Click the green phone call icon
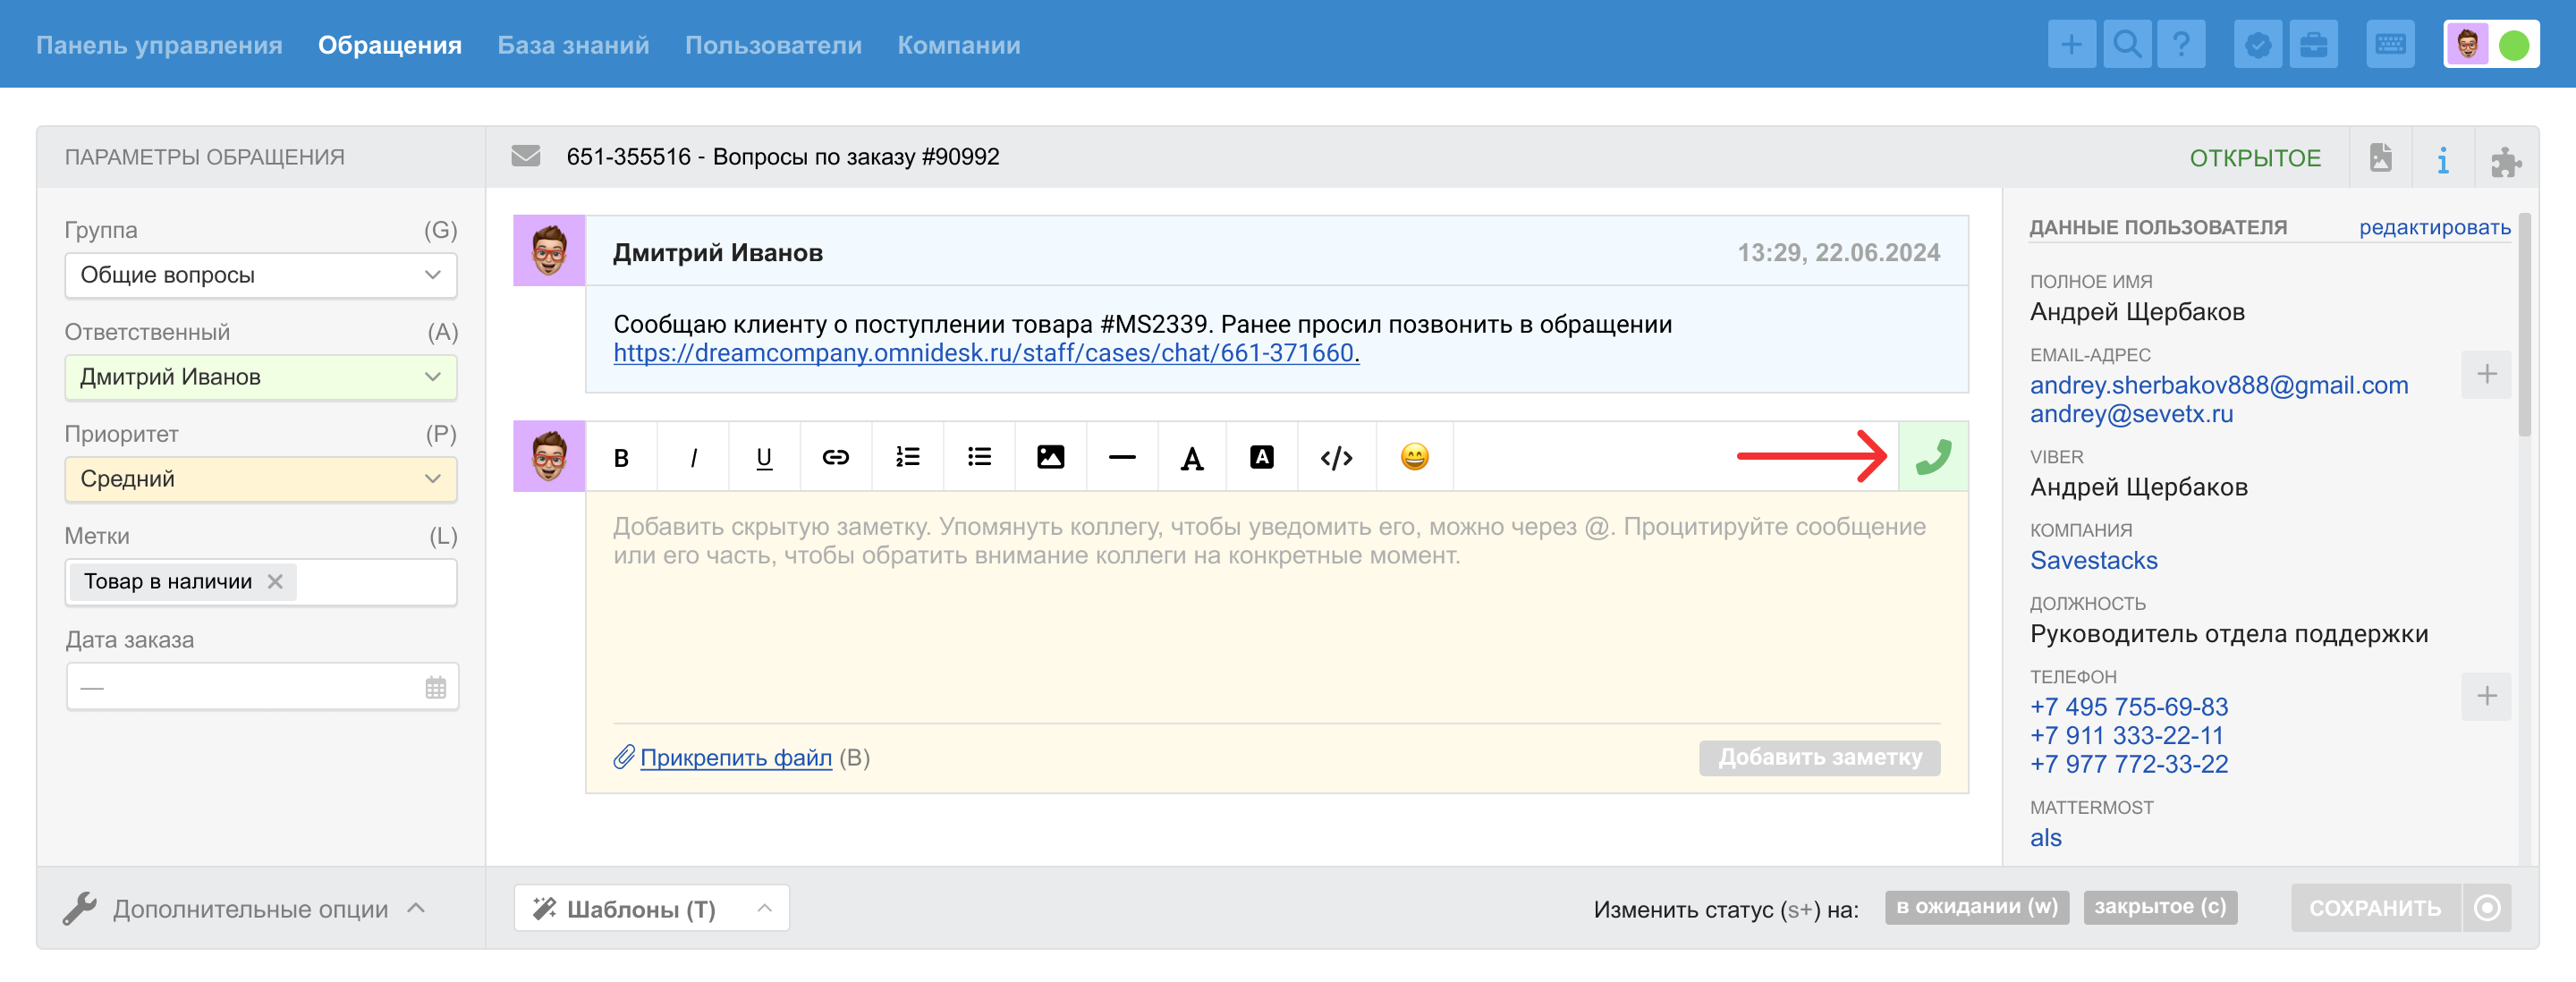 click(1932, 457)
